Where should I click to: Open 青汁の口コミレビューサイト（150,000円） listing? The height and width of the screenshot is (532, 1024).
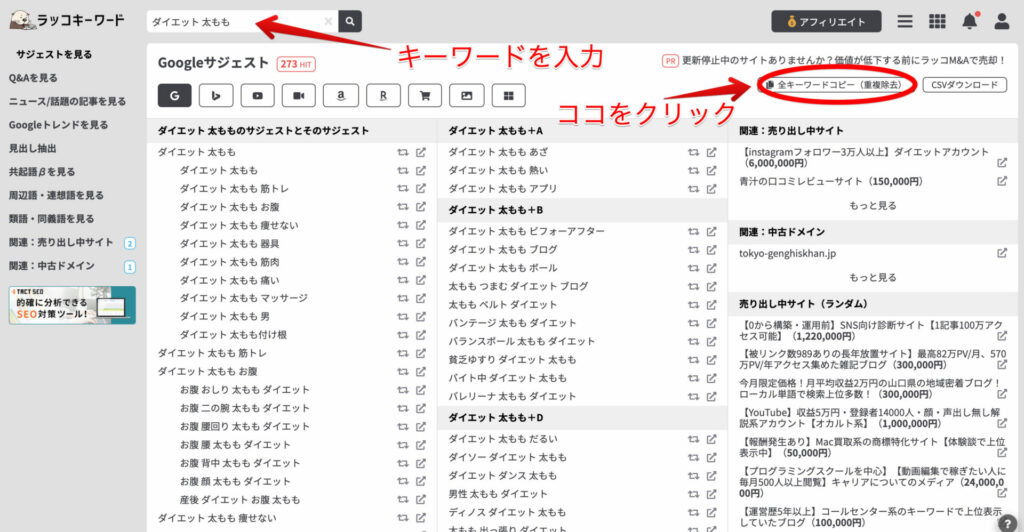pos(831,181)
